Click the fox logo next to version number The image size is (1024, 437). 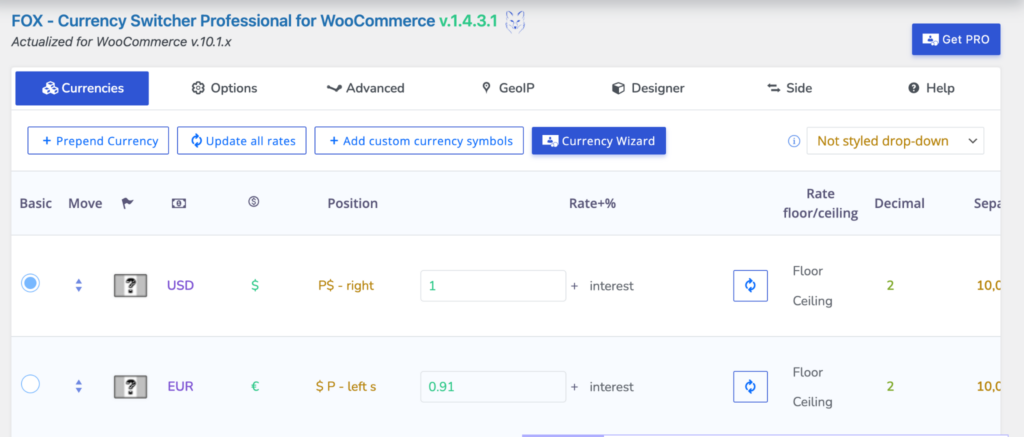pyautogui.click(x=514, y=20)
